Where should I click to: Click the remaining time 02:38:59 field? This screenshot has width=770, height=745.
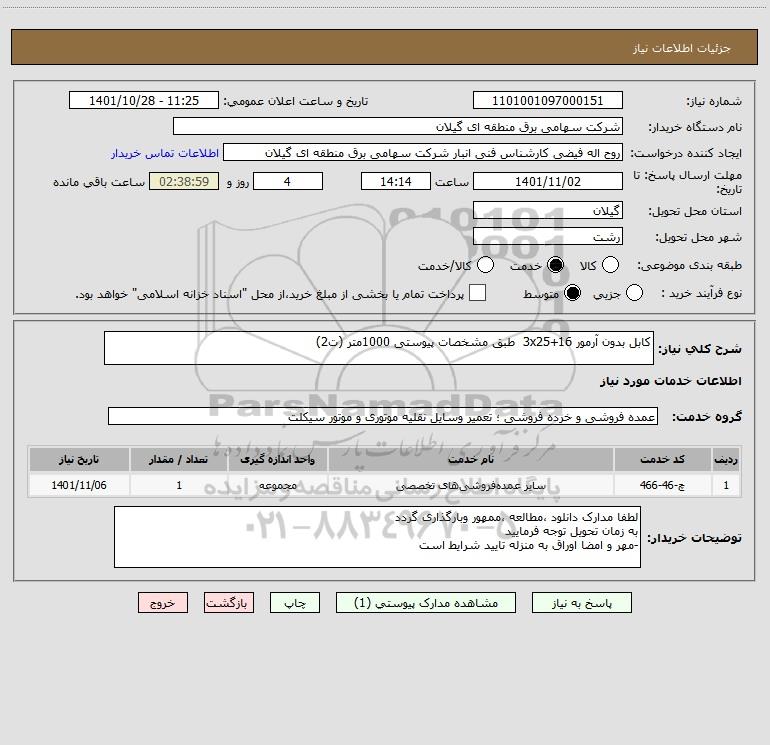(x=184, y=181)
